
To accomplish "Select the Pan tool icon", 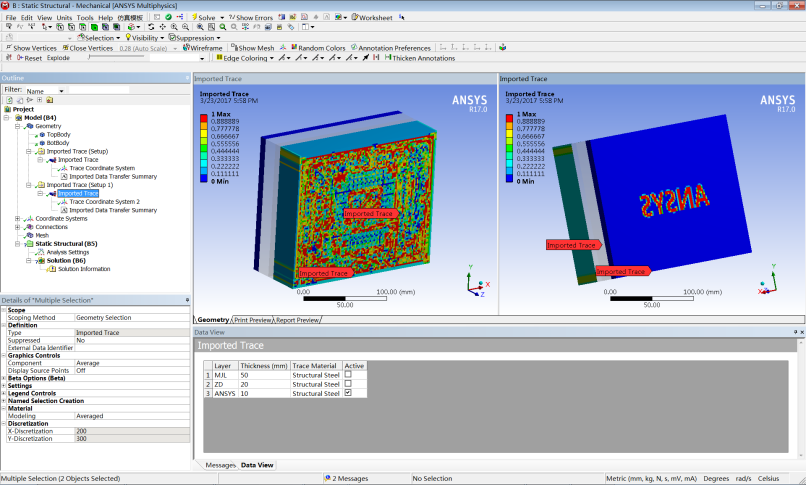I will tap(162, 27).
